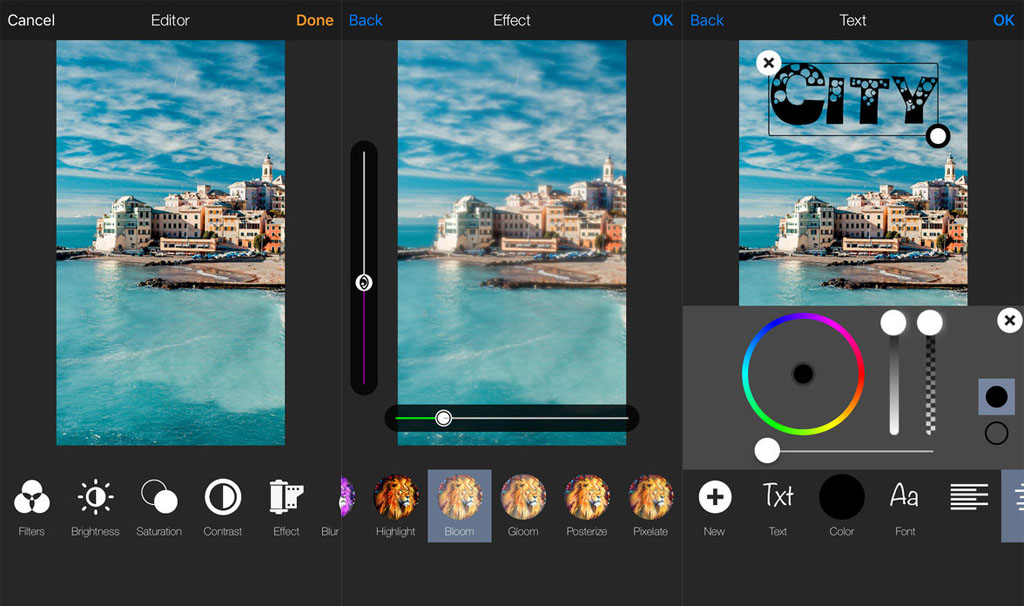This screenshot has height=606, width=1024.
Task: Delete the CITY text box
Action: coord(768,63)
